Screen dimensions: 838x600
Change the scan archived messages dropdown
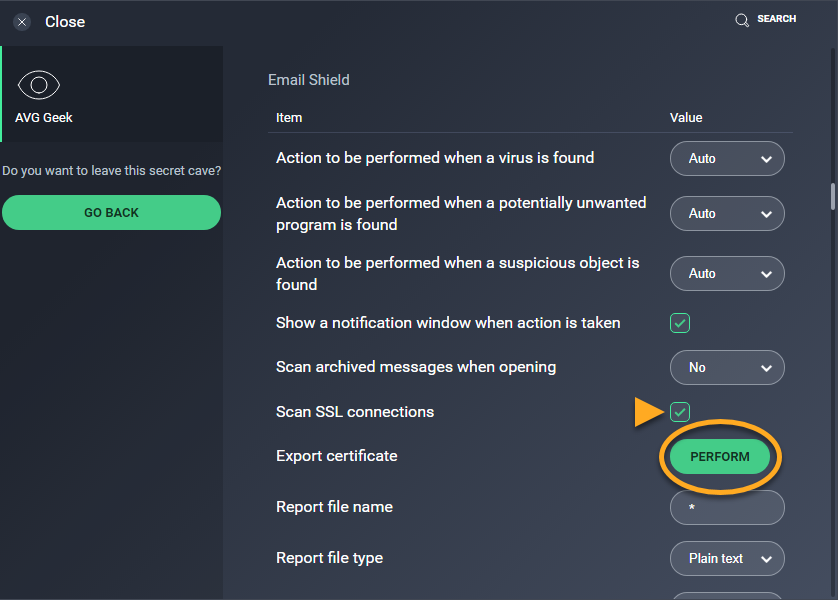pos(727,367)
